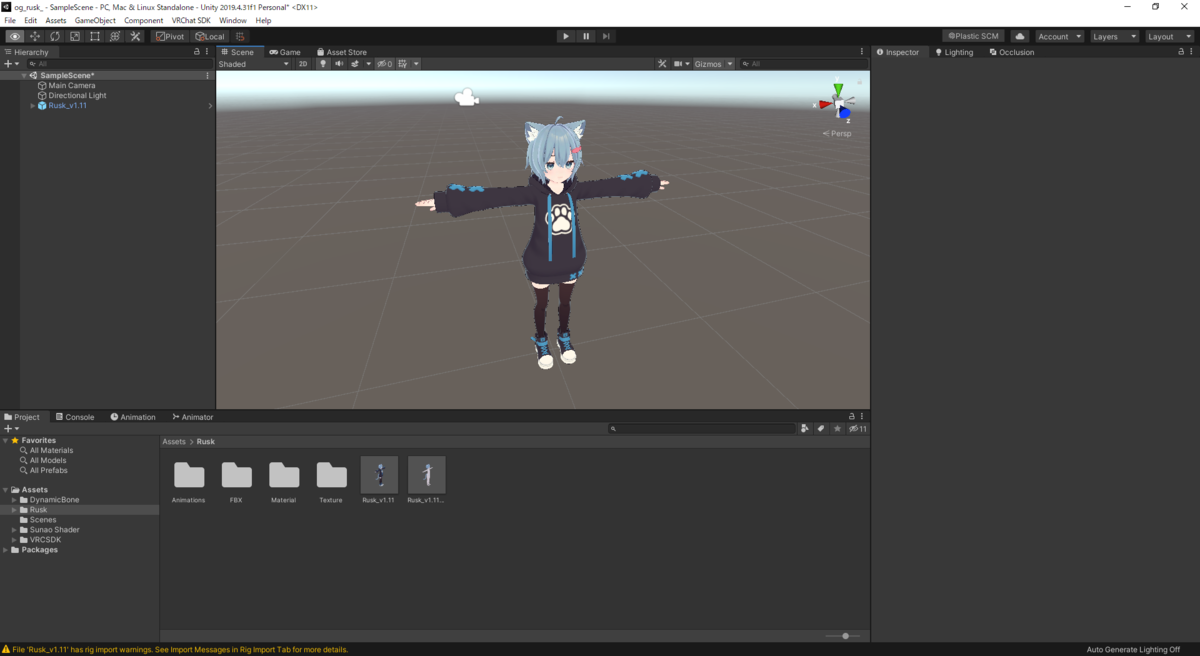
Task: Select the combined Transform tool
Action: (115, 36)
